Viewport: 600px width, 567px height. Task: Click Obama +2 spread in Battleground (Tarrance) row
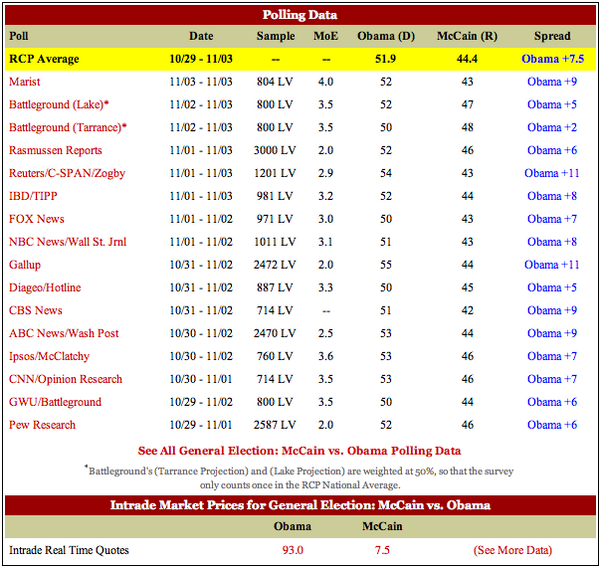pyautogui.click(x=552, y=128)
